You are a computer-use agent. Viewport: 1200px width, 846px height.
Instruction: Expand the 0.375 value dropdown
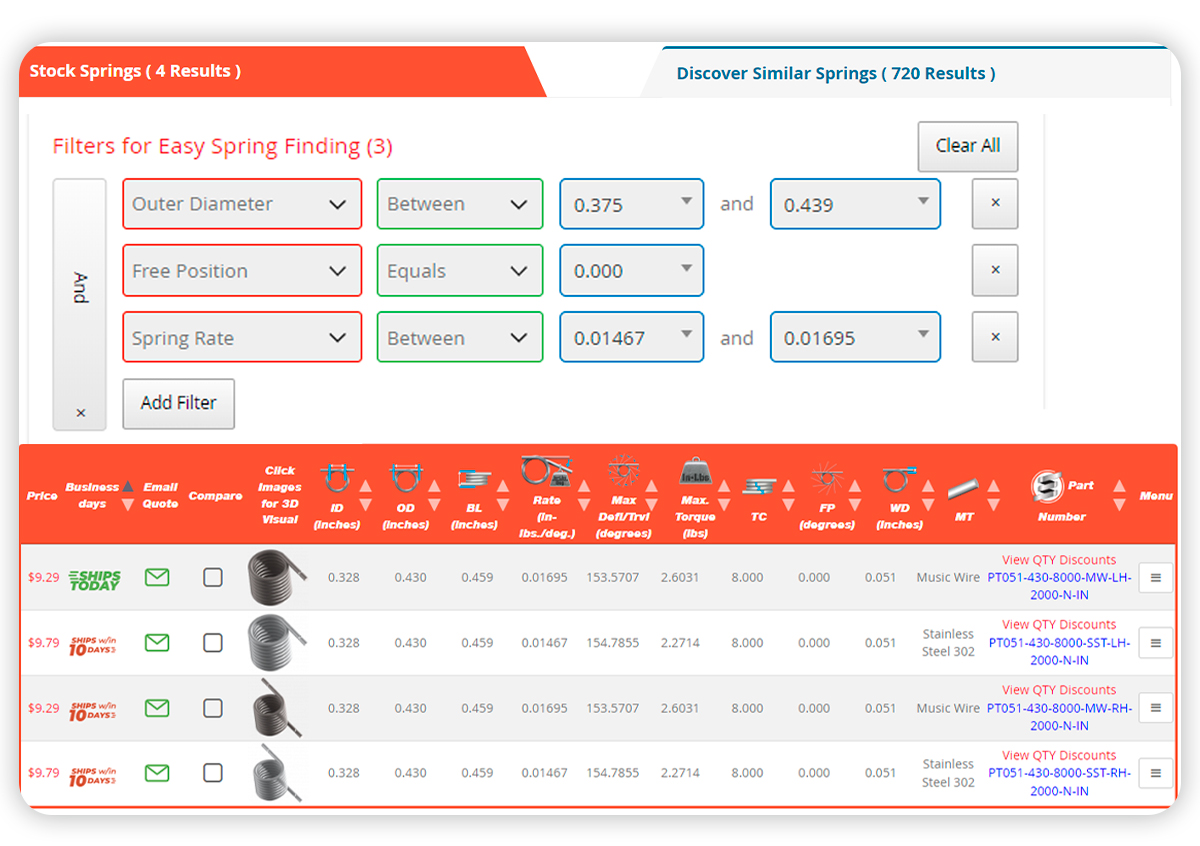click(x=631, y=203)
